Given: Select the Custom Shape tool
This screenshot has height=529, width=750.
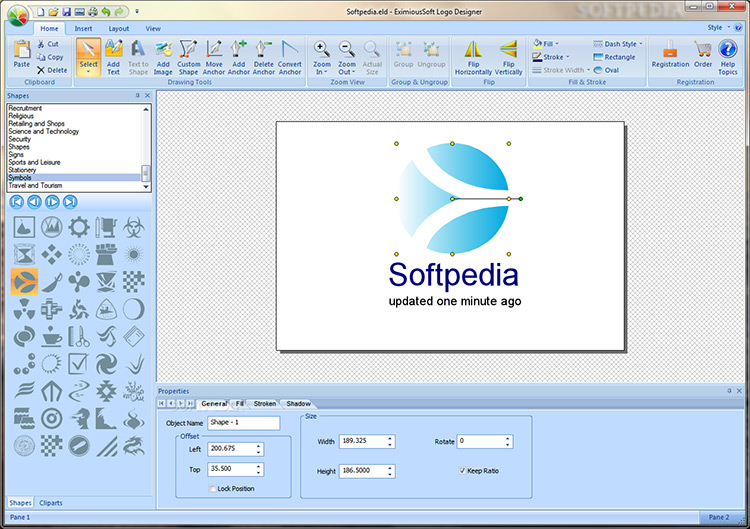Looking at the screenshot, I should [188, 57].
